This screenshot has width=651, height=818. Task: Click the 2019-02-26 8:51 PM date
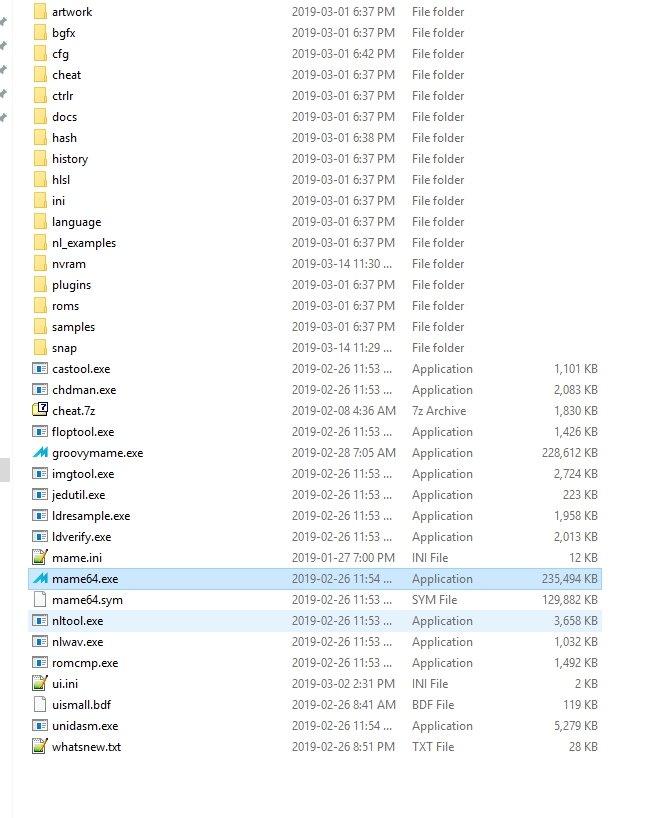[x=343, y=747]
